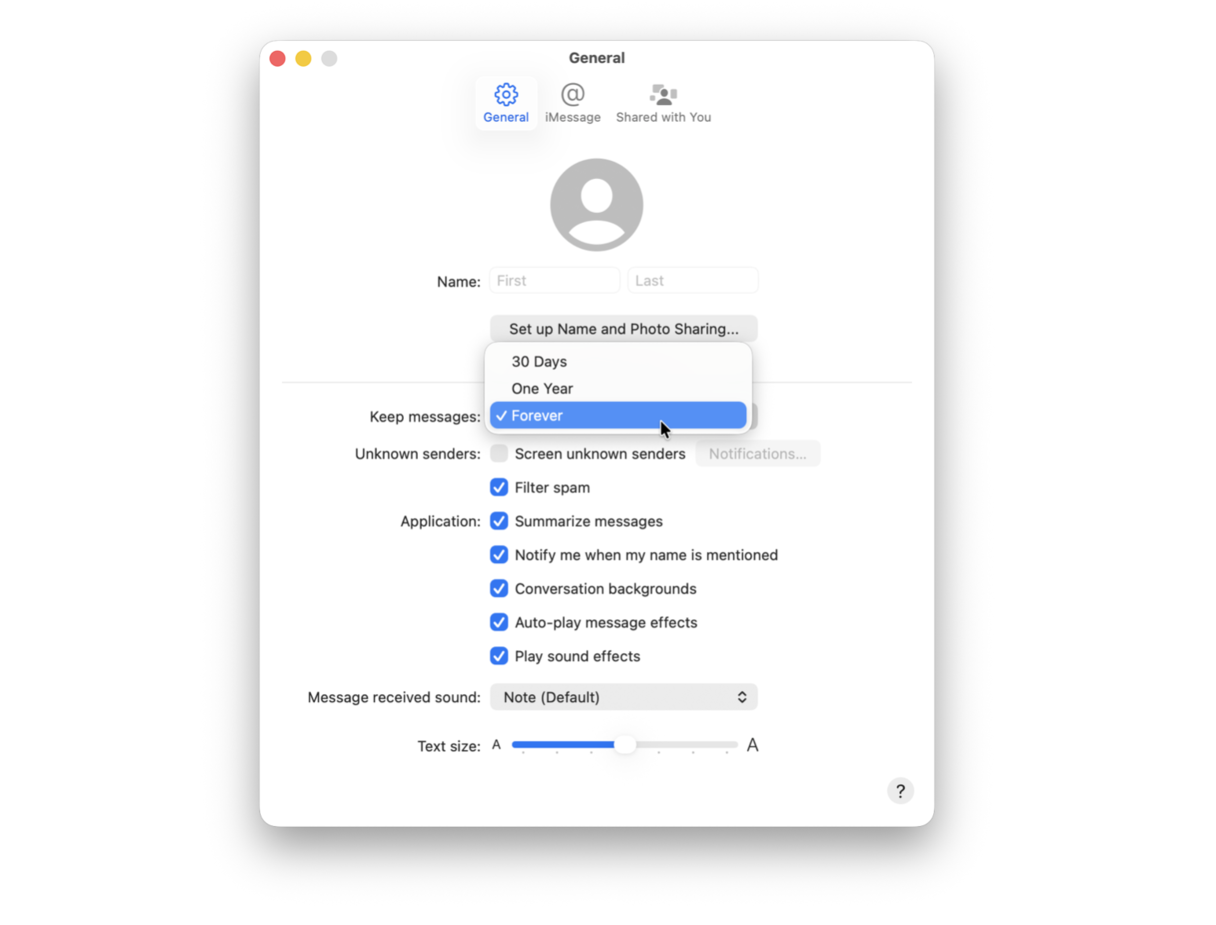The height and width of the screenshot is (925, 1216).
Task: Toggle Summarize messages off
Action: click(499, 521)
